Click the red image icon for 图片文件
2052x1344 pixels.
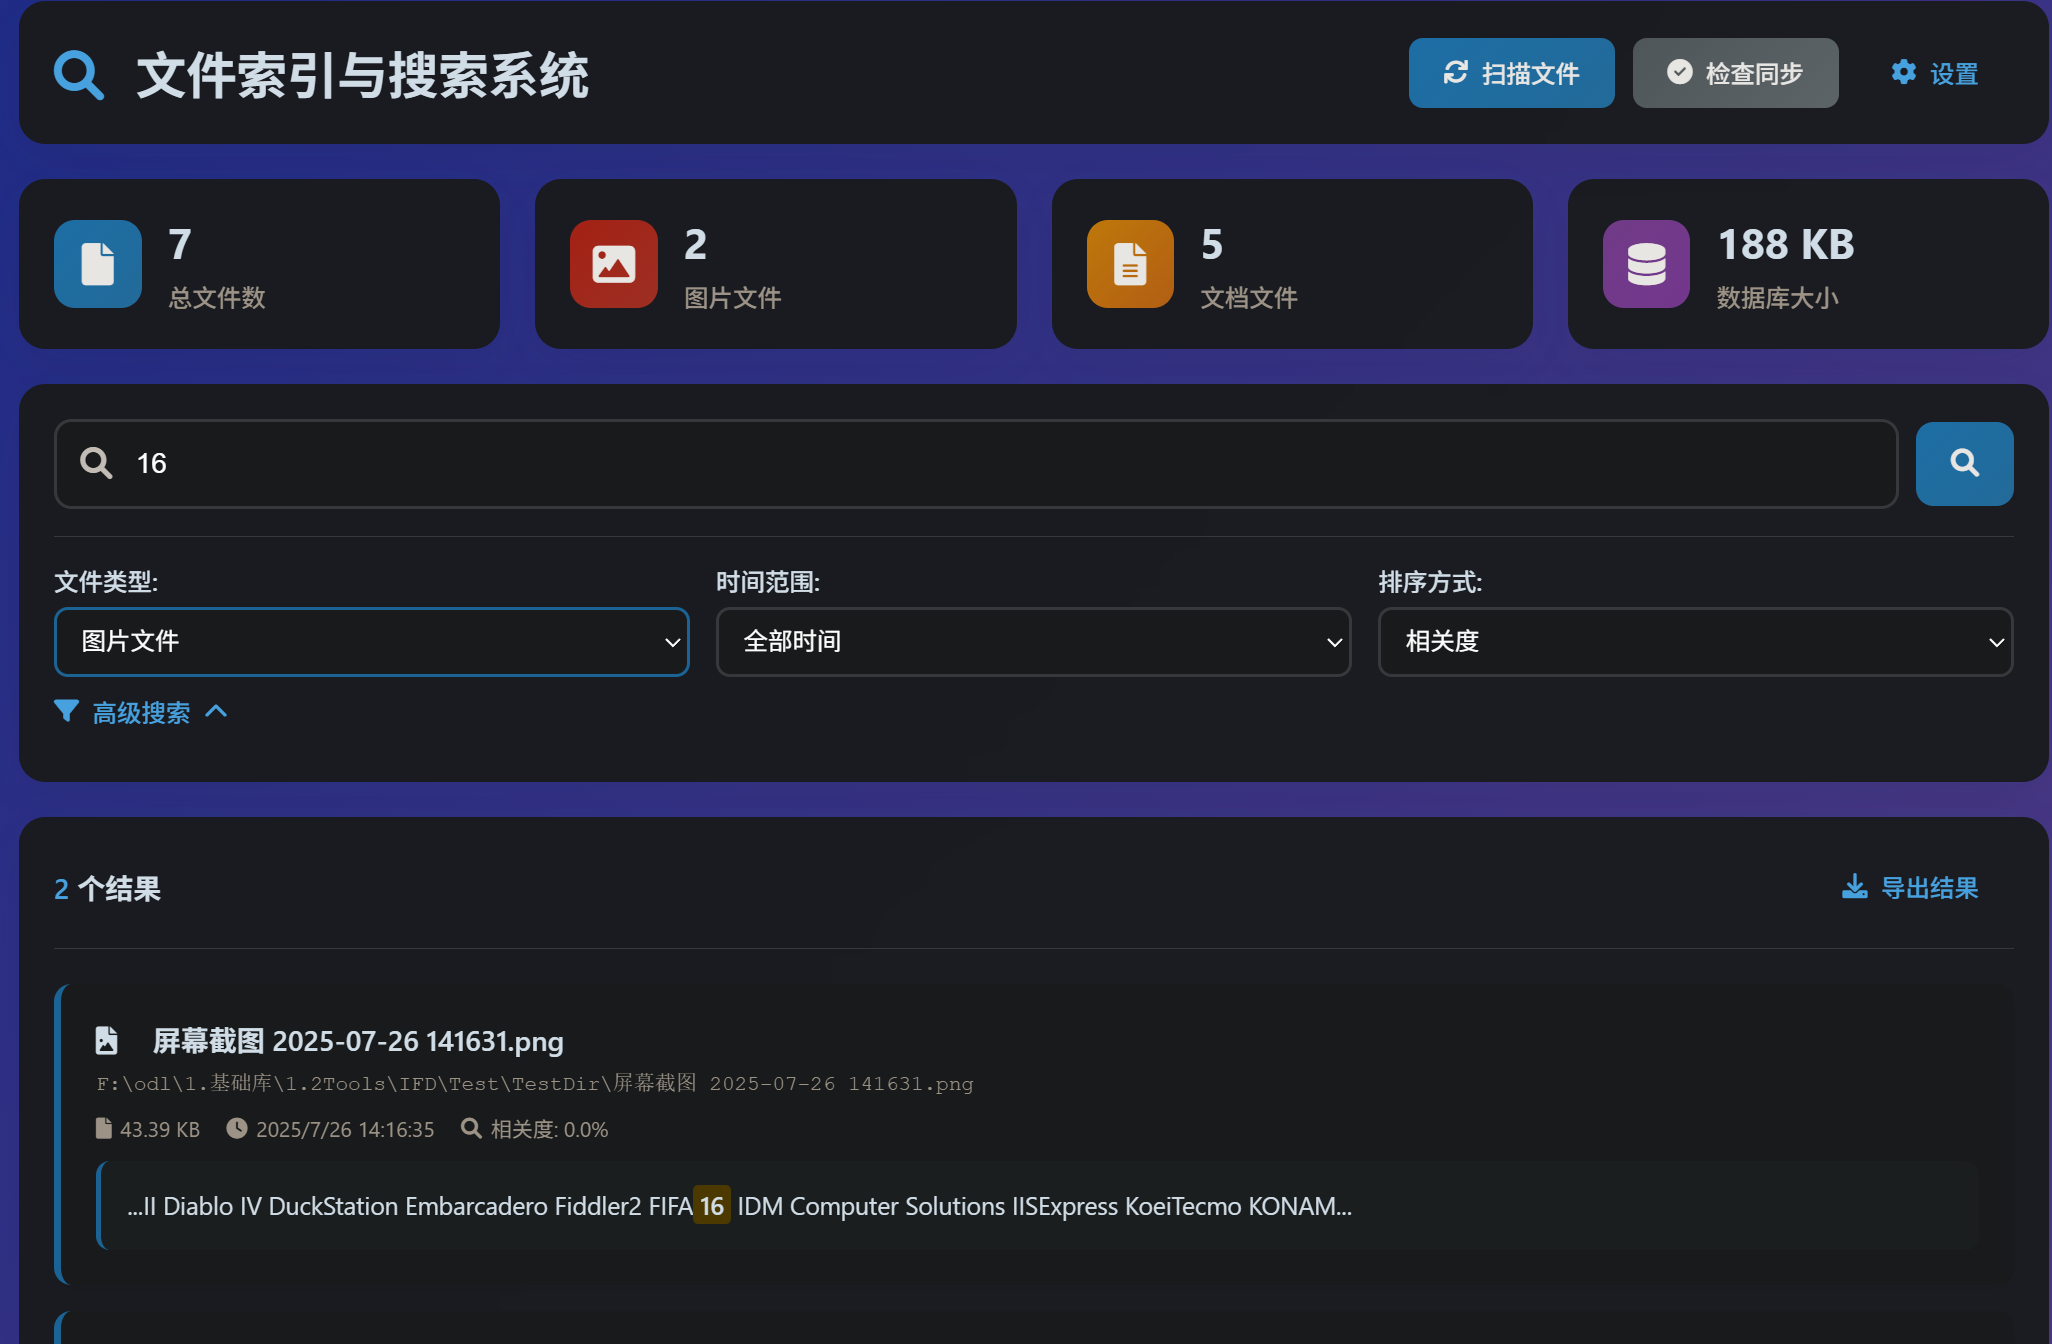pyautogui.click(x=614, y=264)
